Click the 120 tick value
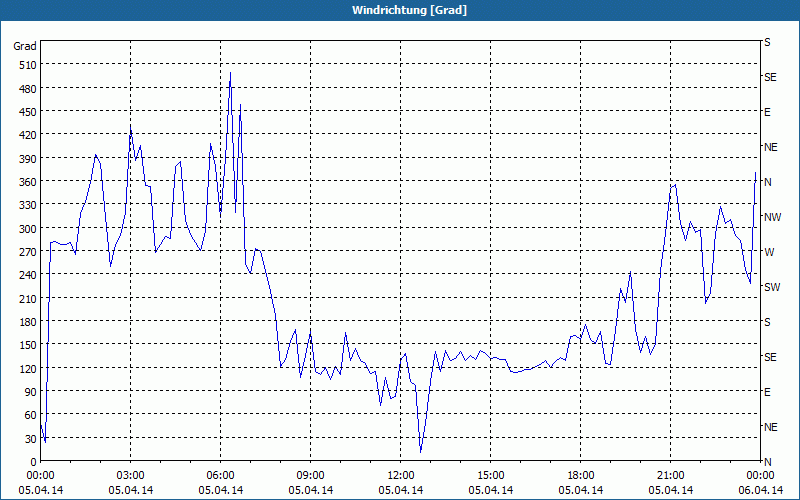Image resolution: width=800 pixels, height=500 pixels. pyautogui.click(x=28, y=368)
